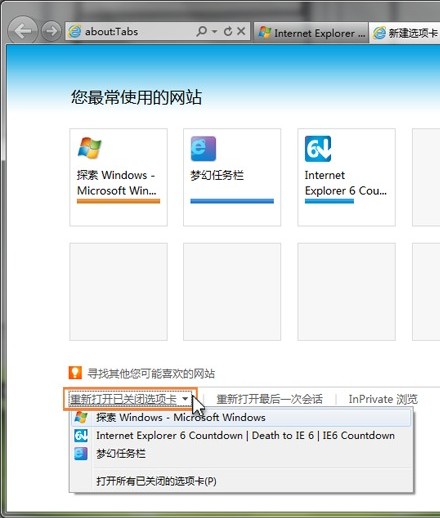Click 重新打开已关闭选项卡 link
This screenshot has width=440, height=518.
[x=123, y=399]
